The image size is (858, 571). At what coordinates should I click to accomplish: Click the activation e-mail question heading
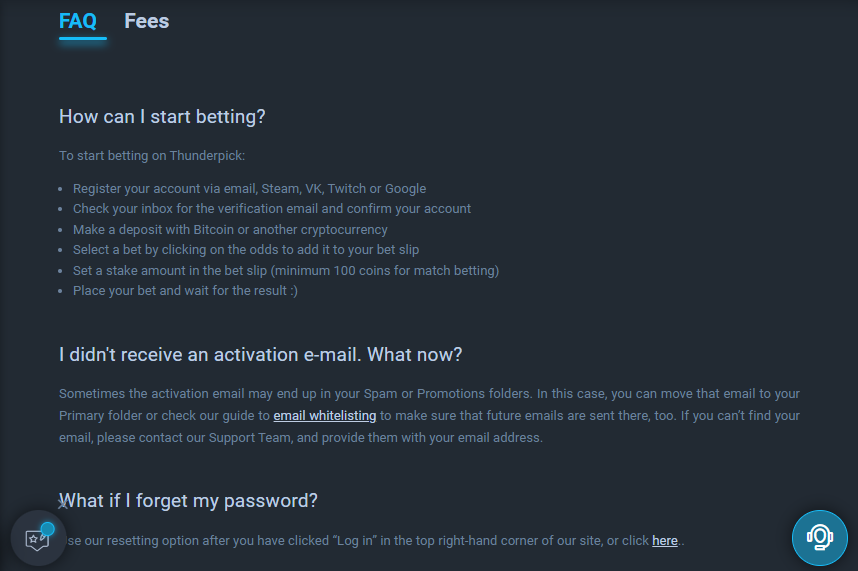click(260, 354)
